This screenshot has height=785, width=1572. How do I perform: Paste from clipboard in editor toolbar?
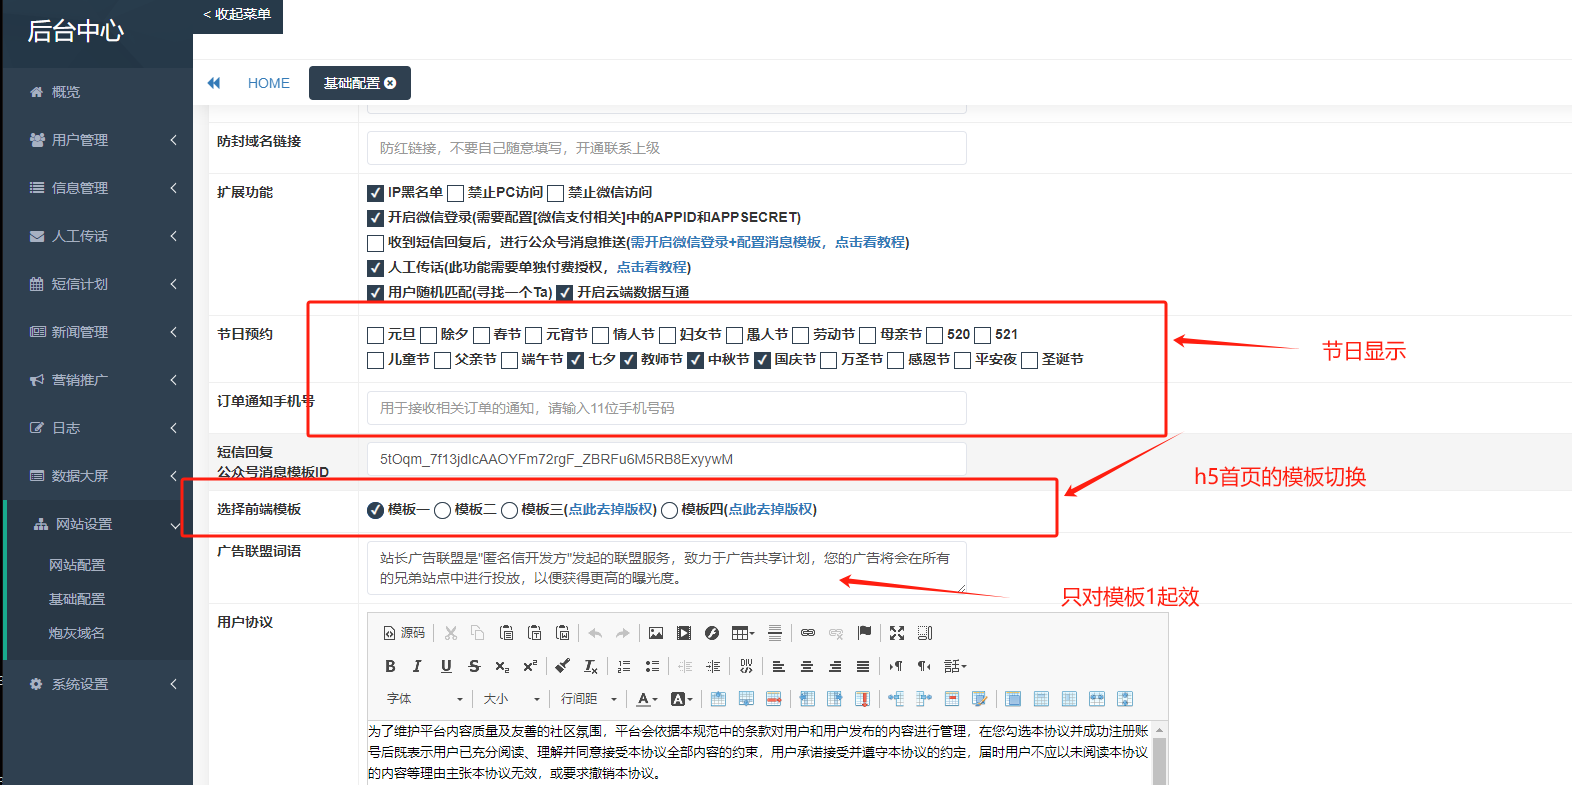tap(506, 633)
